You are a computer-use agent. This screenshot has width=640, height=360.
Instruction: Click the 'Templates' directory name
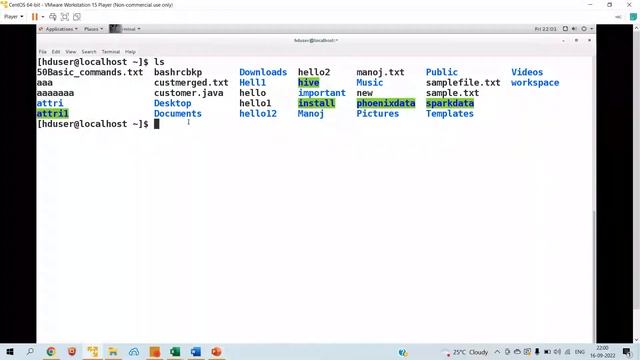[x=450, y=113]
